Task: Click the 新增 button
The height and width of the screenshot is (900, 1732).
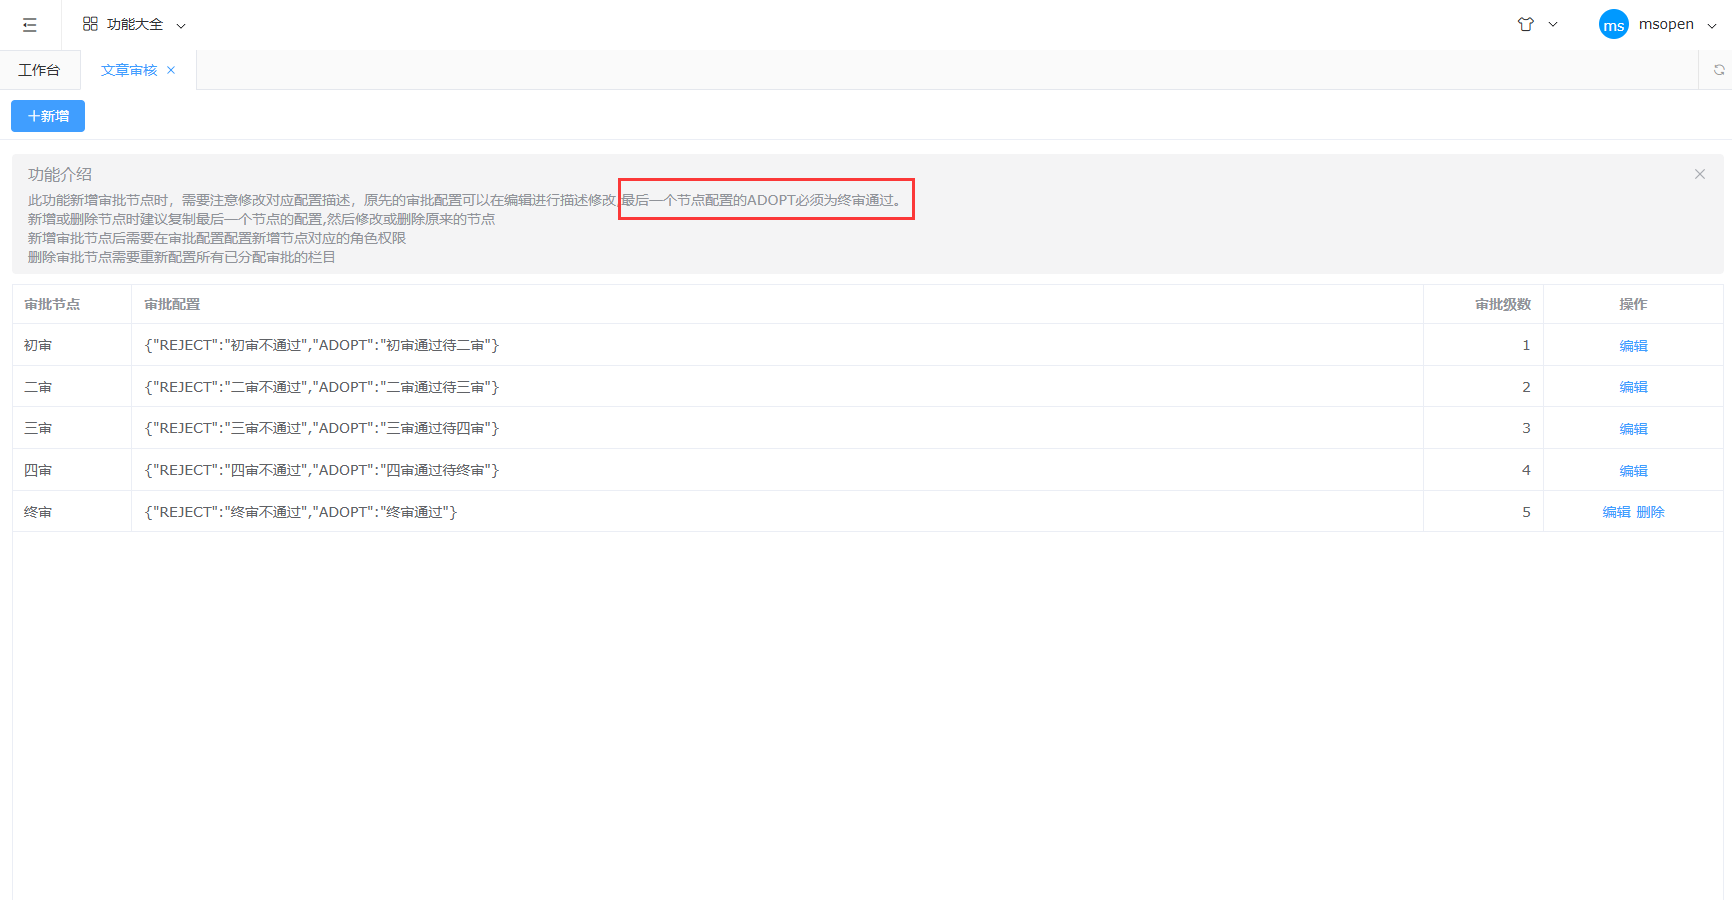Action: point(48,116)
